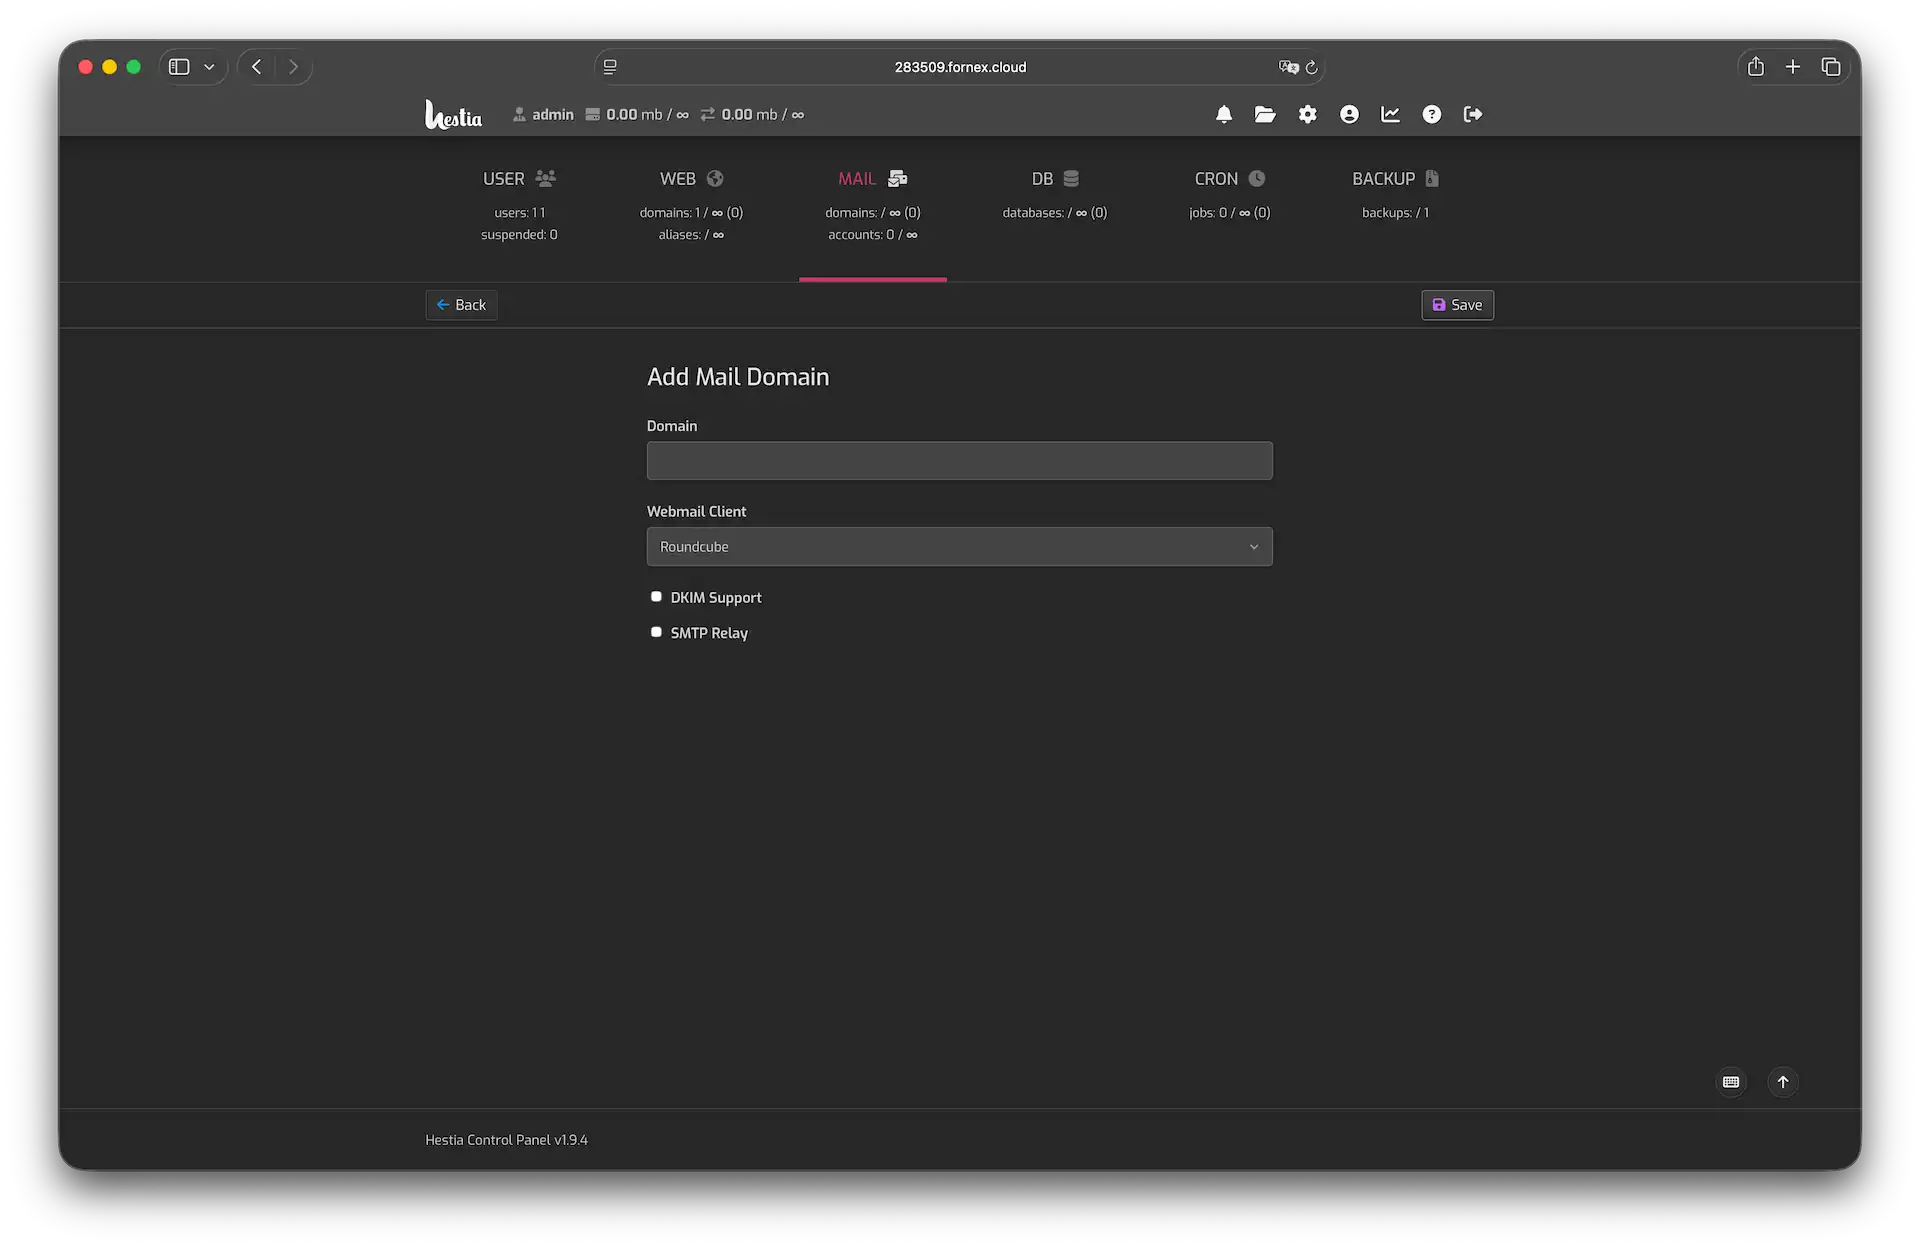Expand Safari sidebar options chevron
1920x1248 pixels.
pos(209,67)
